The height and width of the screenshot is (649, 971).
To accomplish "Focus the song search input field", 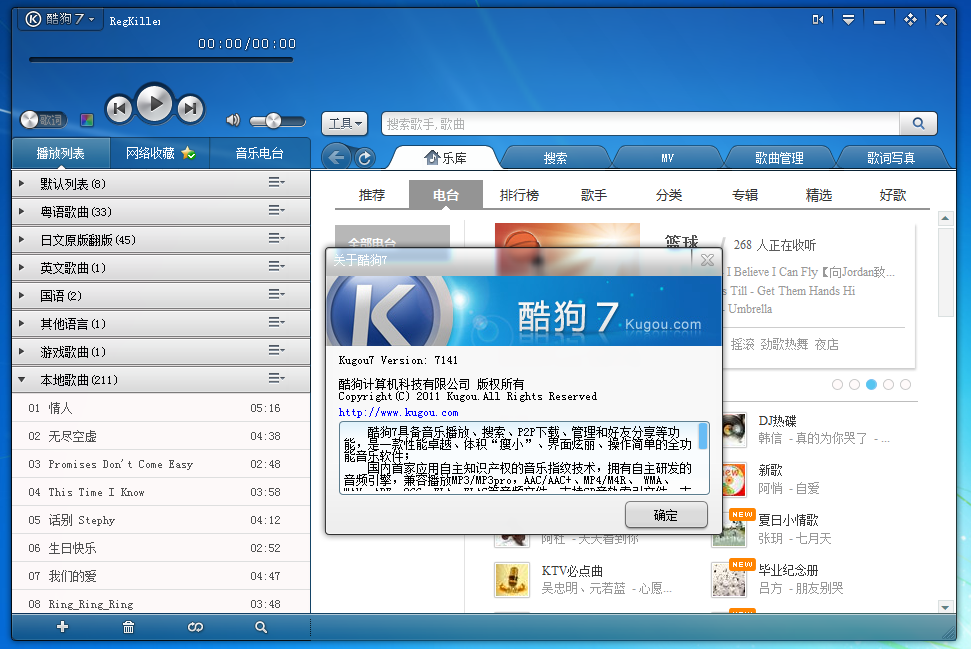I will 640,124.
